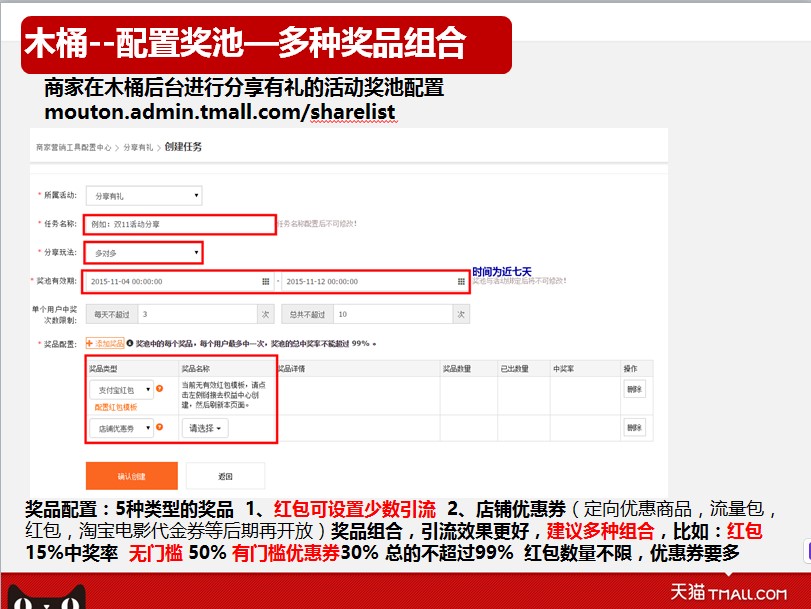Image resolution: width=811 pixels, height=609 pixels.
Task: Open the 所属活动 dropdown showing 分享有礼
Action: [144, 196]
